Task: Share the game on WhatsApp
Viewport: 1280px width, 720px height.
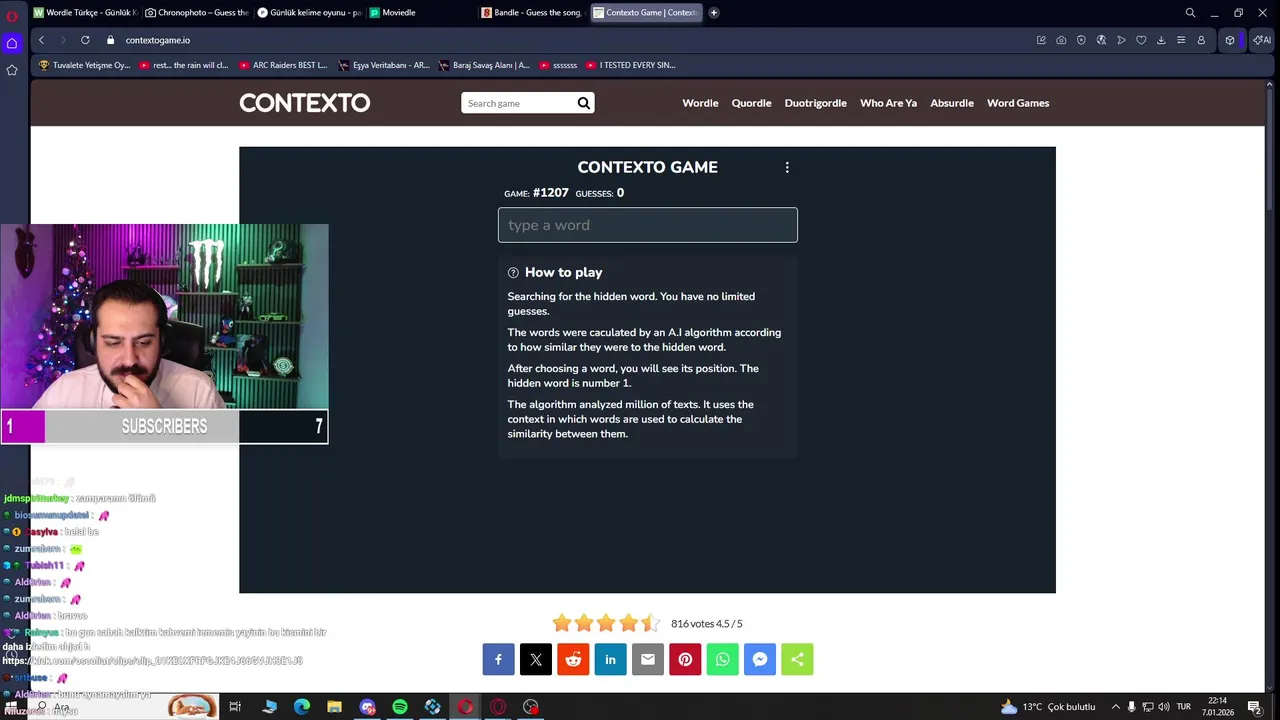Action: (722, 659)
